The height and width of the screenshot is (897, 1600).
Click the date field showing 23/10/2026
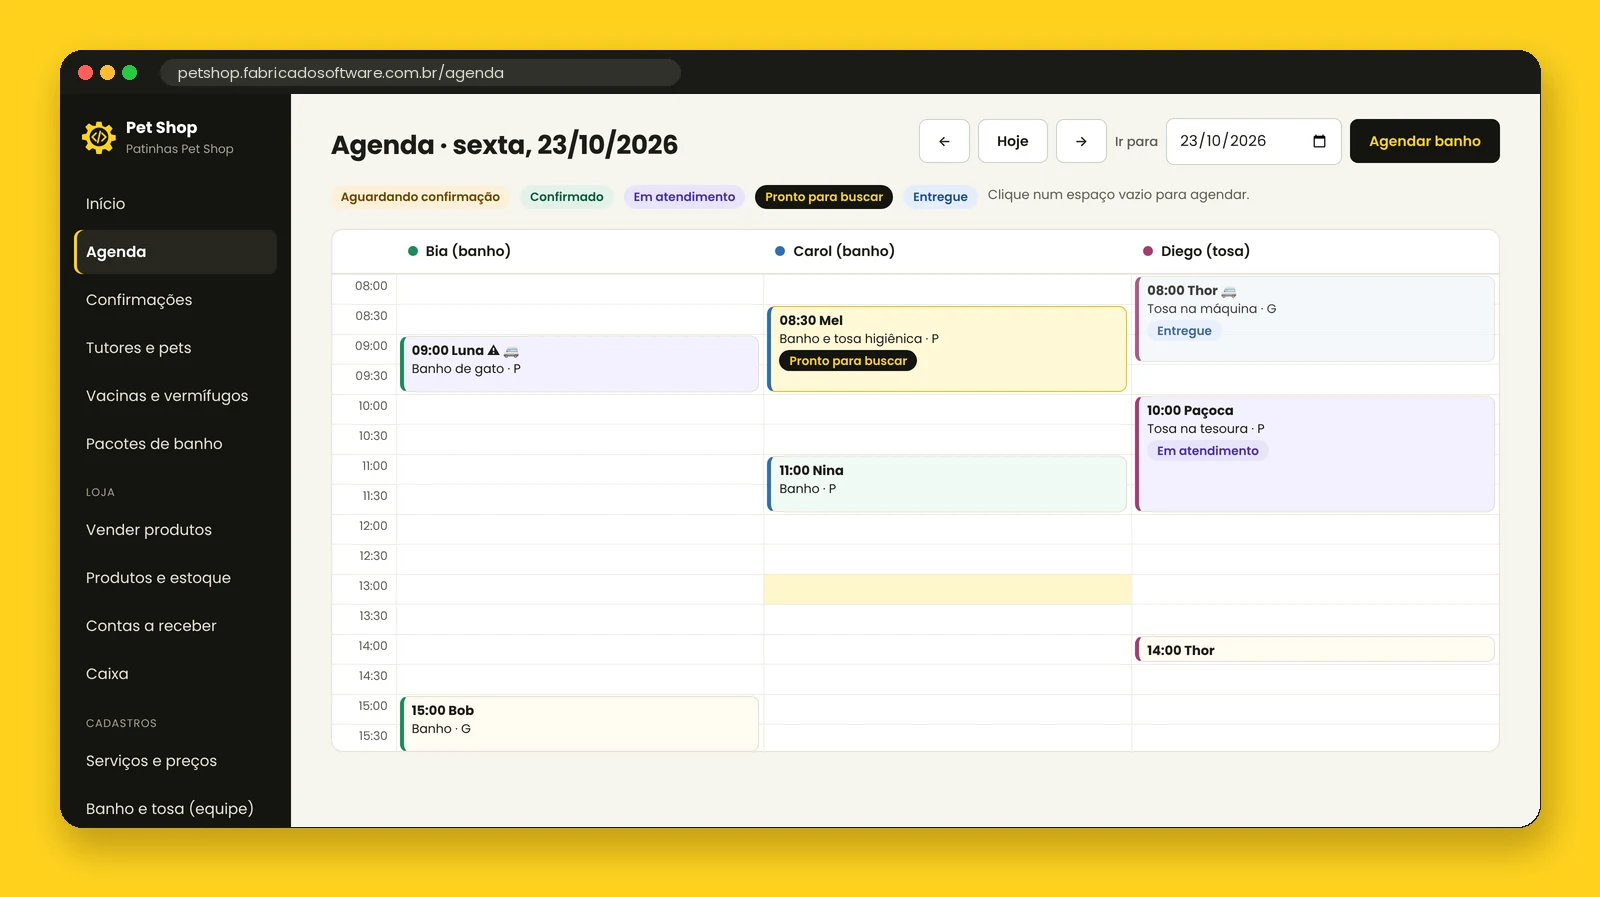(x=1253, y=141)
